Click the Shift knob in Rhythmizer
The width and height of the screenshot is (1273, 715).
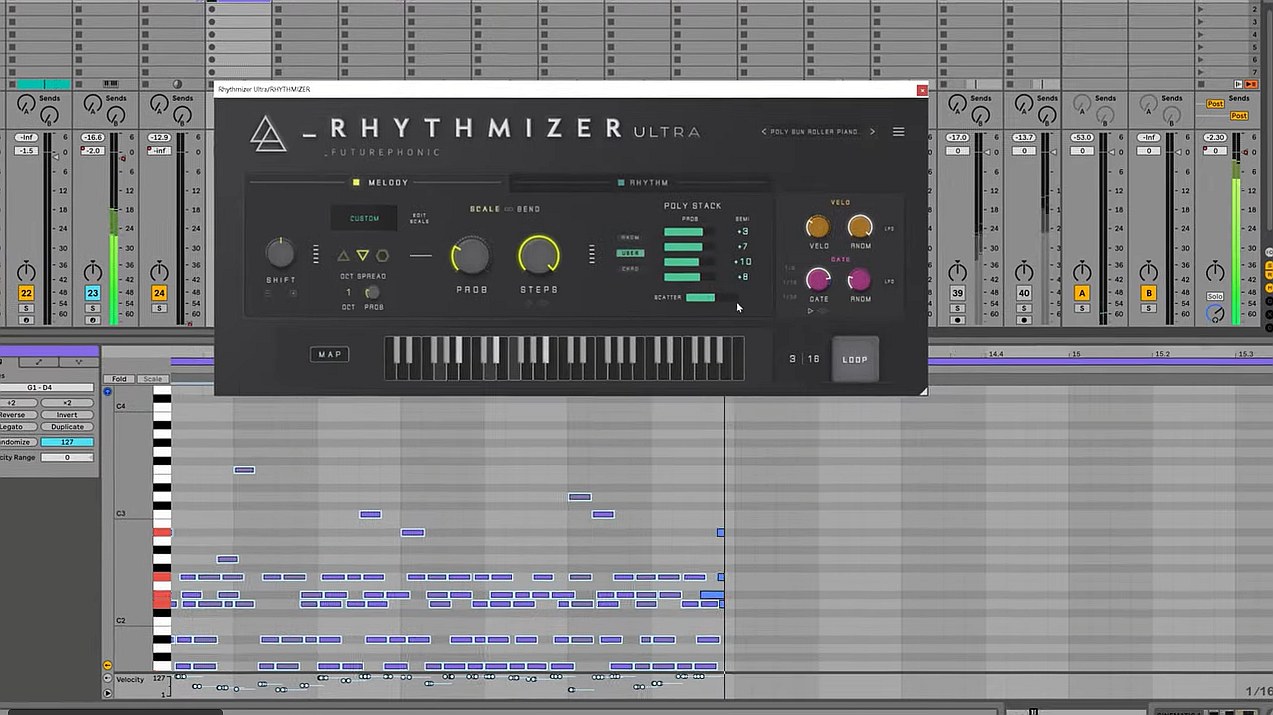[281, 253]
